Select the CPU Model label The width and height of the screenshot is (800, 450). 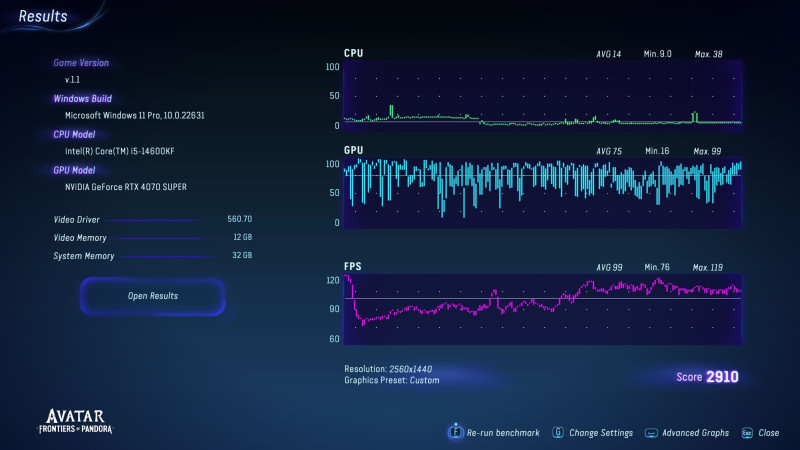pos(74,134)
